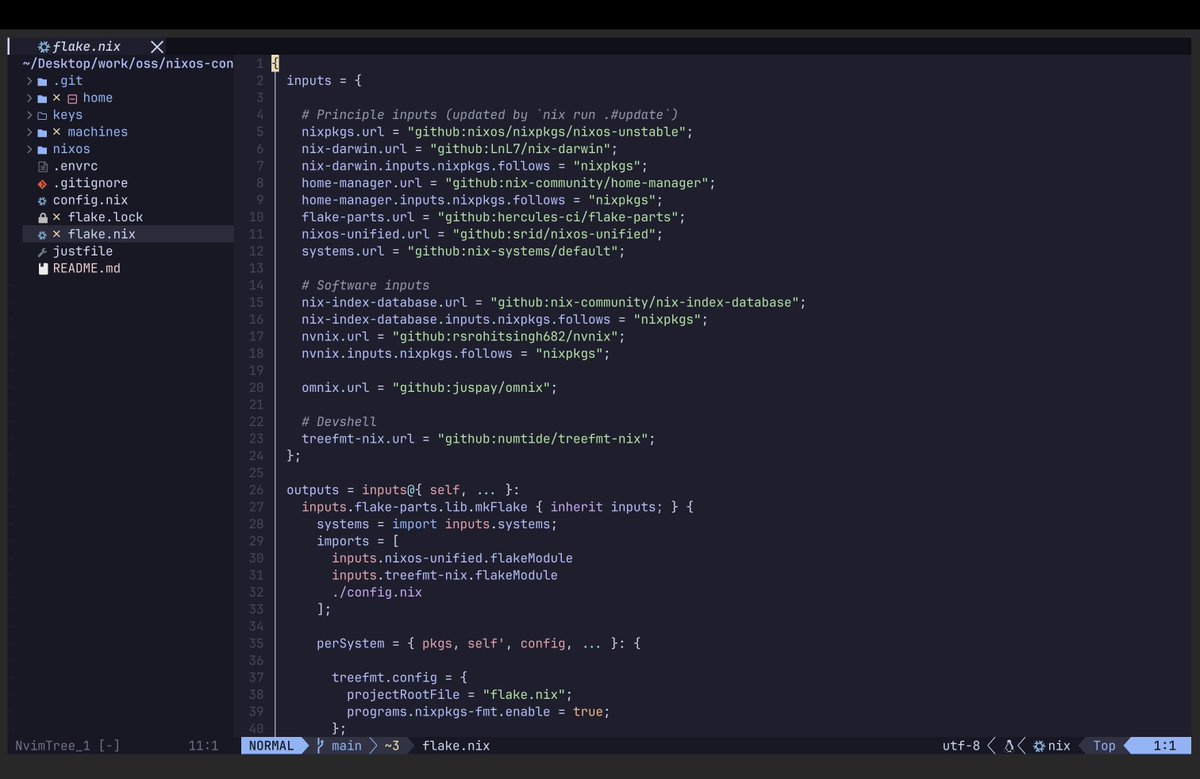Click the git branch icon in statusline
Viewport: 1200px width, 779px height.
(x=320, y=746)
